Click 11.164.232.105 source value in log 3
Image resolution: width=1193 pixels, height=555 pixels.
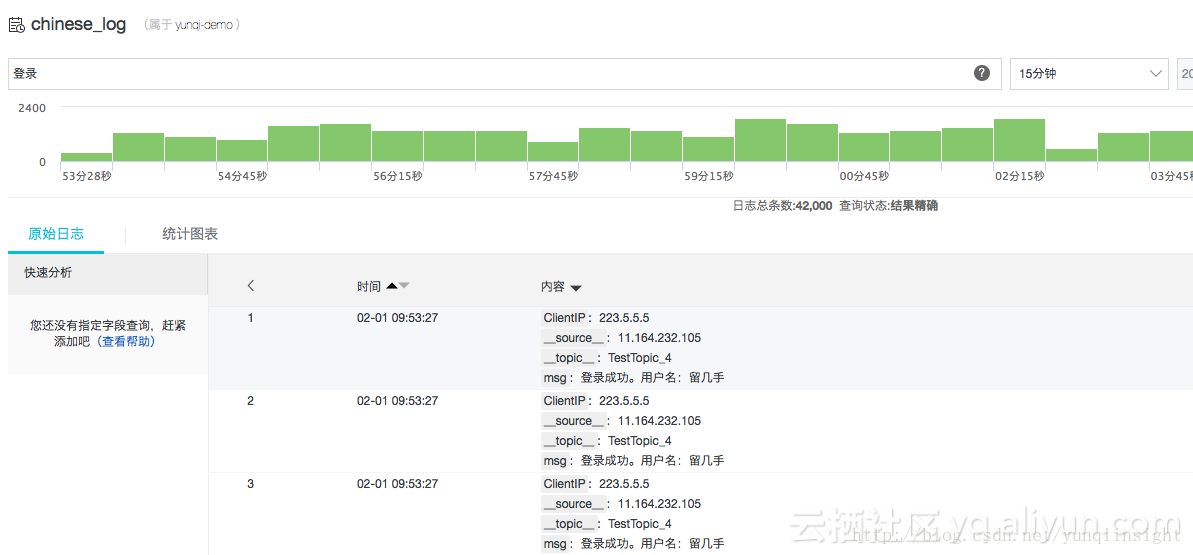point(660,503)
